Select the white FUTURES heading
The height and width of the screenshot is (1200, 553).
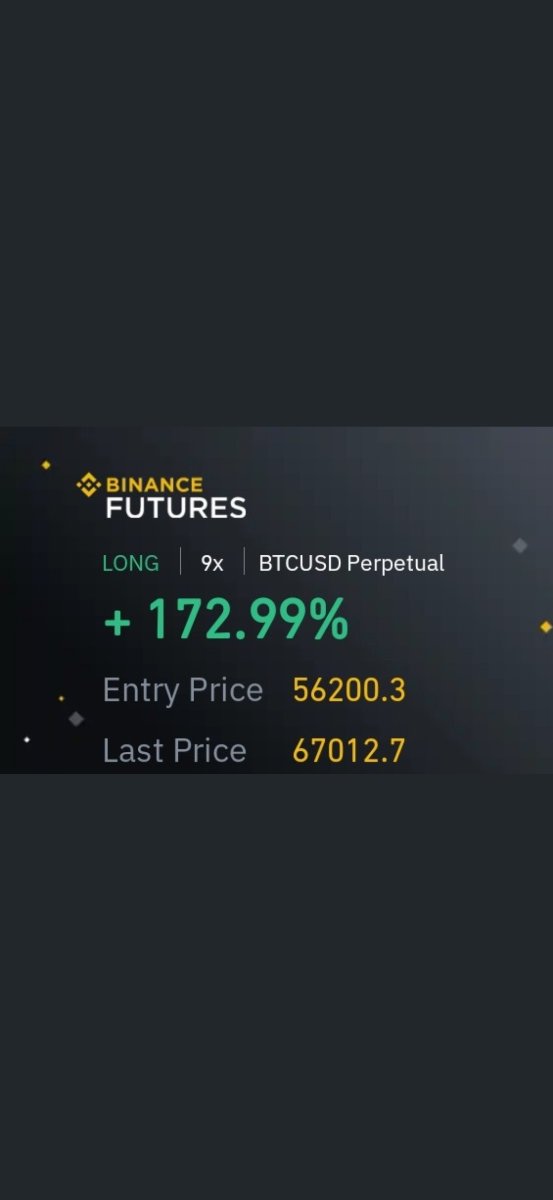point(176,508)
